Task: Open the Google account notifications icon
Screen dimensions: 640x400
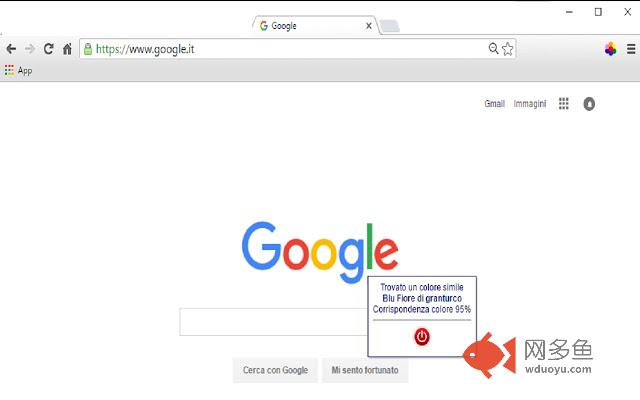Action: 589,104
